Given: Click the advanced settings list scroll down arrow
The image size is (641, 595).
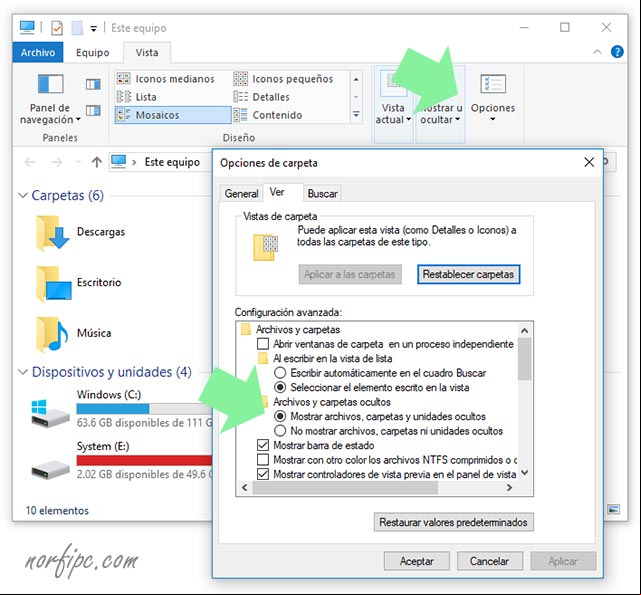Looking at the screenshot, I should point(524,473).
